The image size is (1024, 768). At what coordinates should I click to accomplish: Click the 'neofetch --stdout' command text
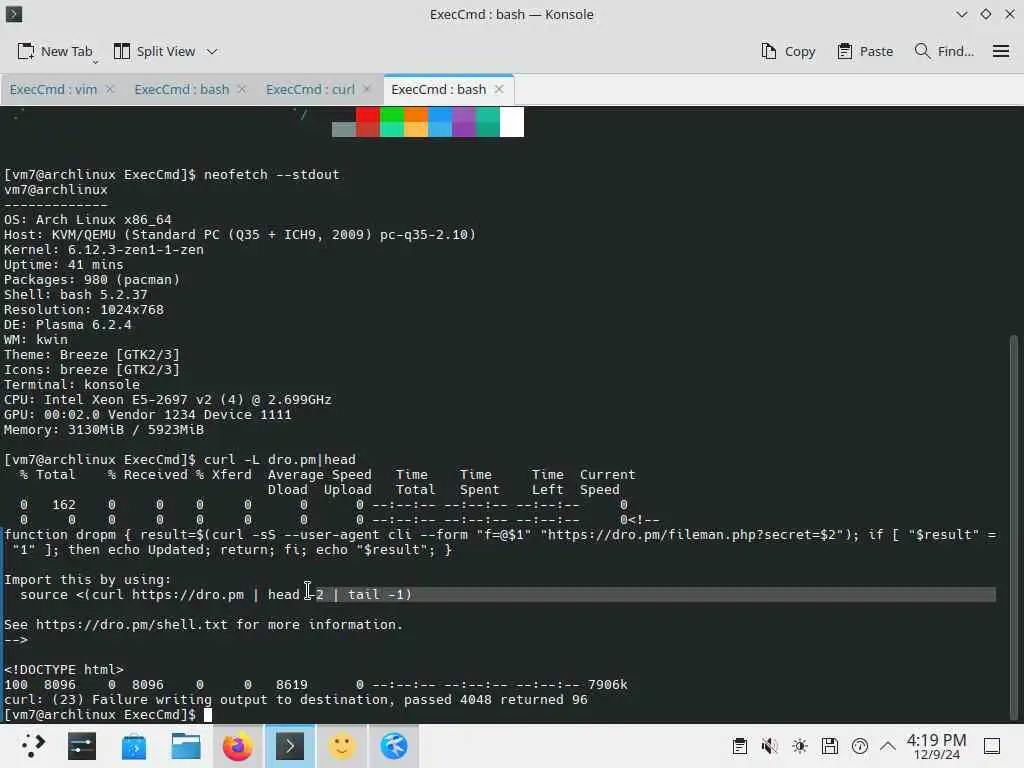(x=272, y=174)
